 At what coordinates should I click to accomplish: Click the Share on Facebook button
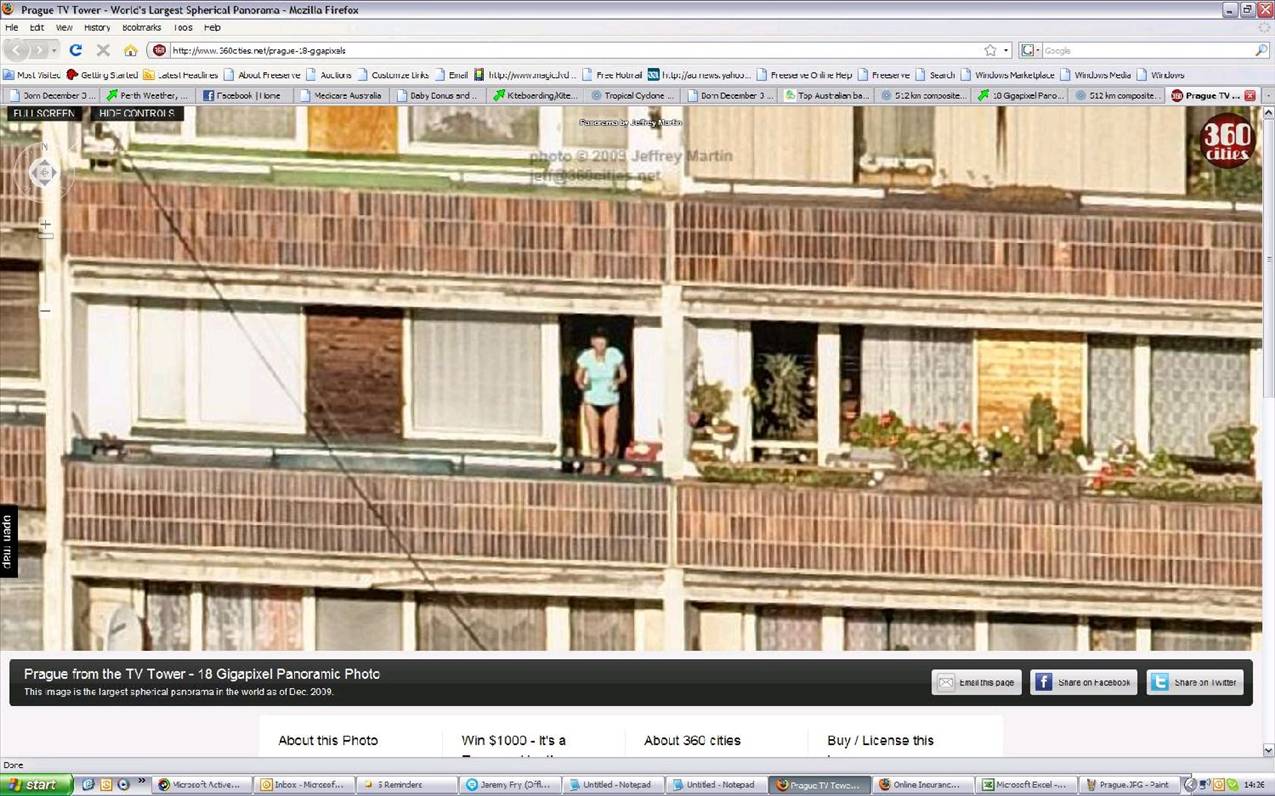(x=1084, y=682)
